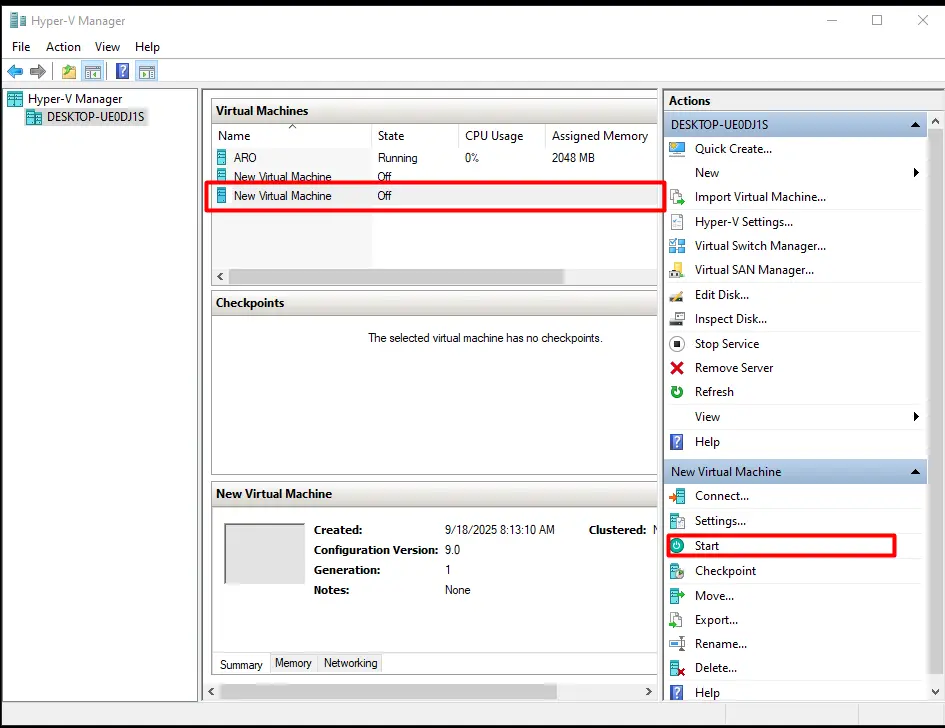Click Stop Service action label

pyautogui.click(x=727, y=344)
